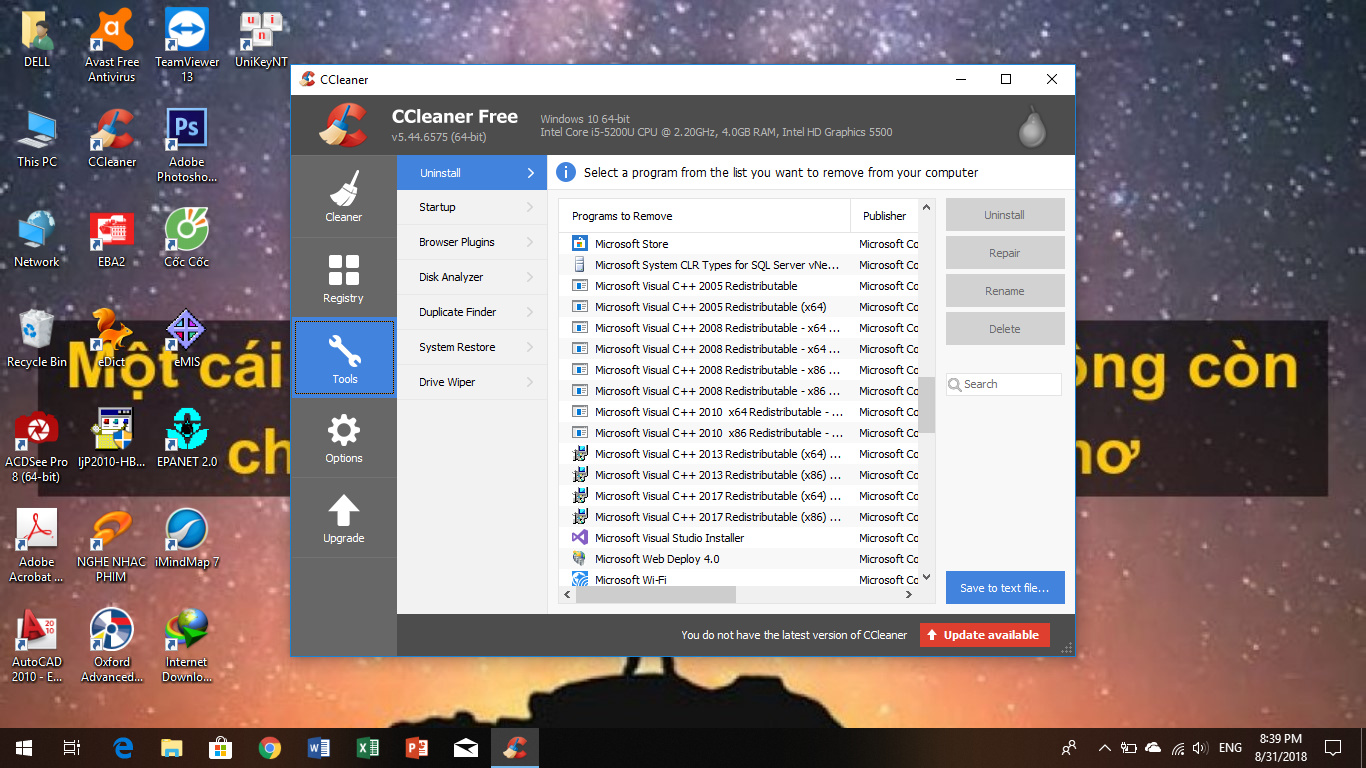Image resolution: width=1366 pixels, height=768 pixels.
Task: Open Internet Download Manager desktop shortcut
Action: (x=187, y=646)
